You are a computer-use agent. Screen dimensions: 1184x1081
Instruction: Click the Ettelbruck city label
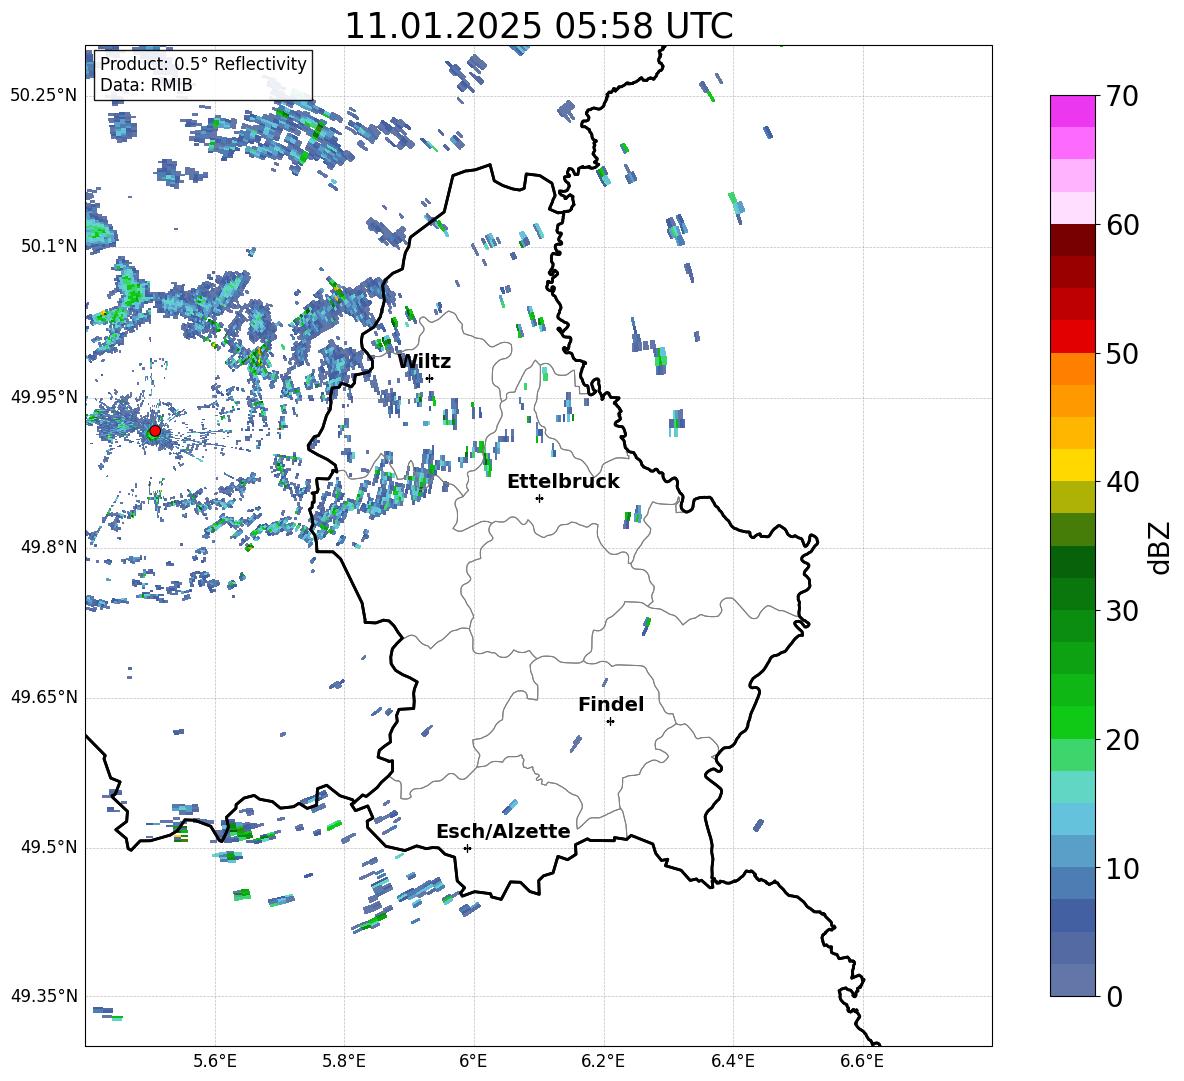[x=563, y=482]
